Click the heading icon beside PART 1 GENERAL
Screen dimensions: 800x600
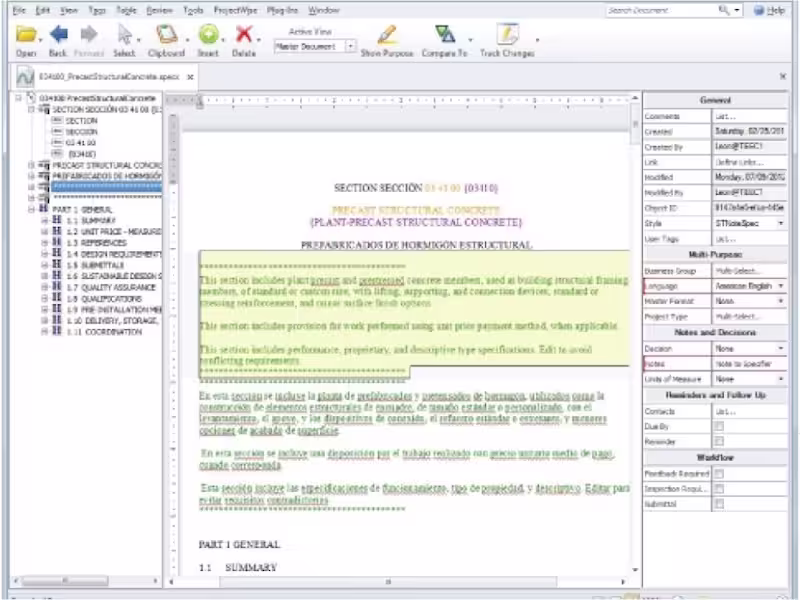44,209
